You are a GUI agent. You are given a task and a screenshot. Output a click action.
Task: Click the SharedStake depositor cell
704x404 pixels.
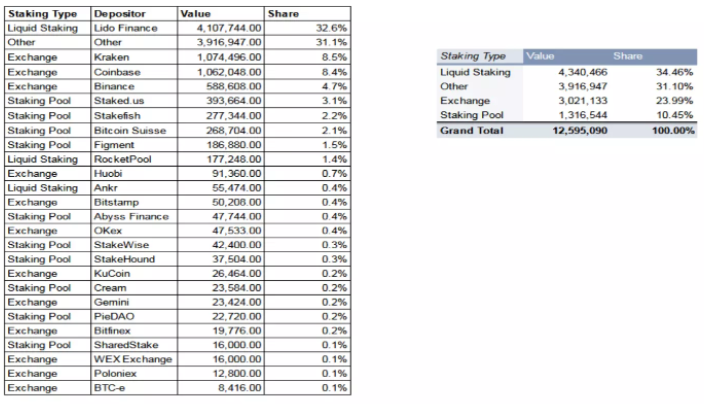click(124, 344)
